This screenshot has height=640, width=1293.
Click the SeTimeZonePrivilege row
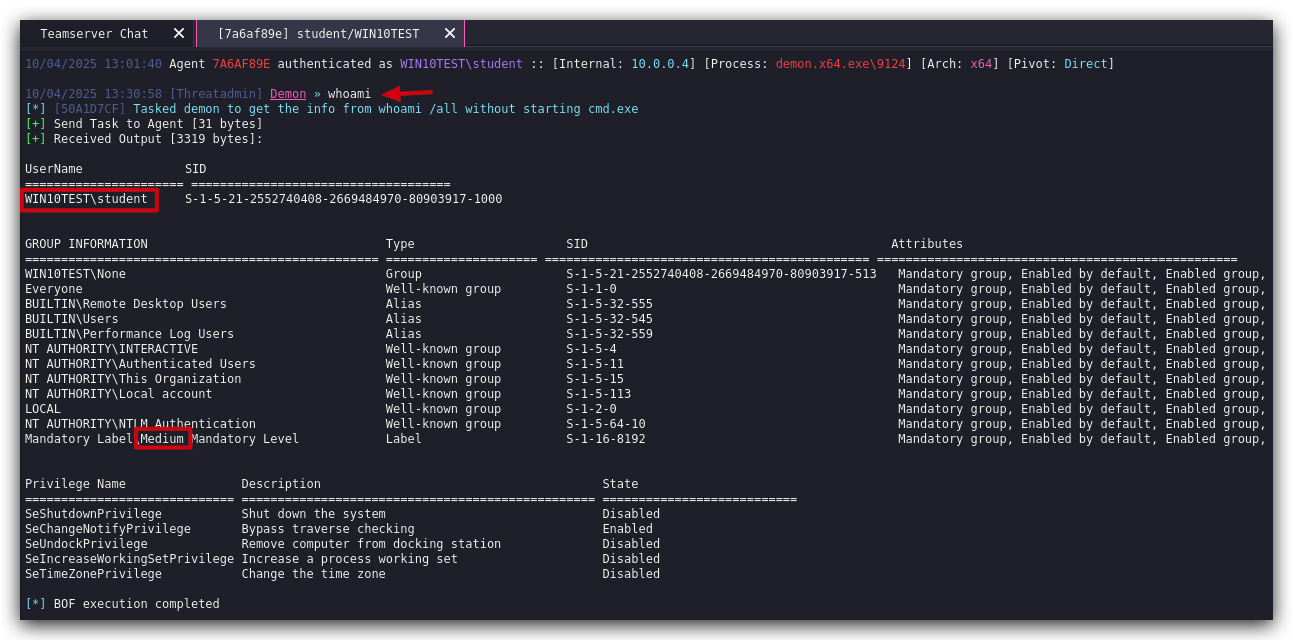tap(342, 574)
